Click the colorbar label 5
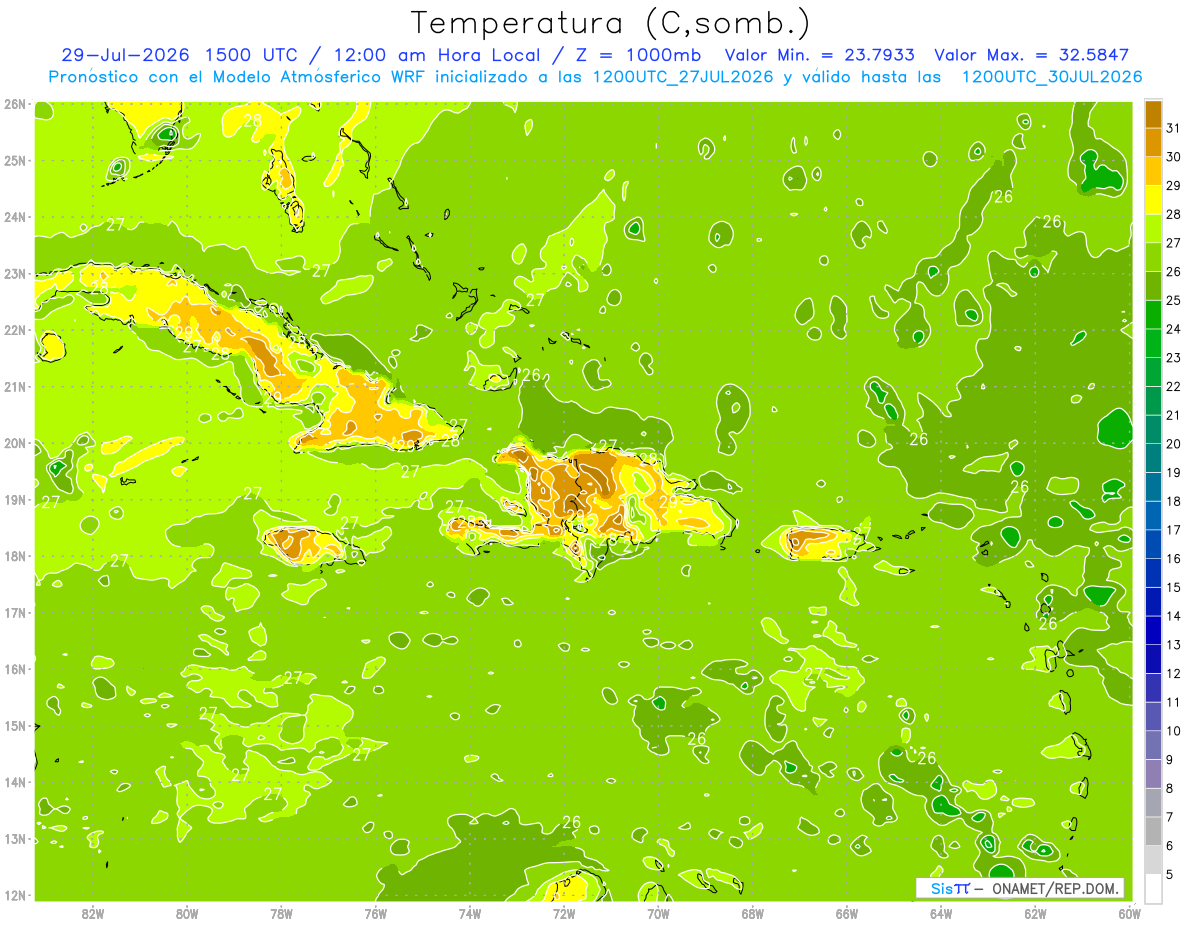1200x927 pixels. point(1171,874)
